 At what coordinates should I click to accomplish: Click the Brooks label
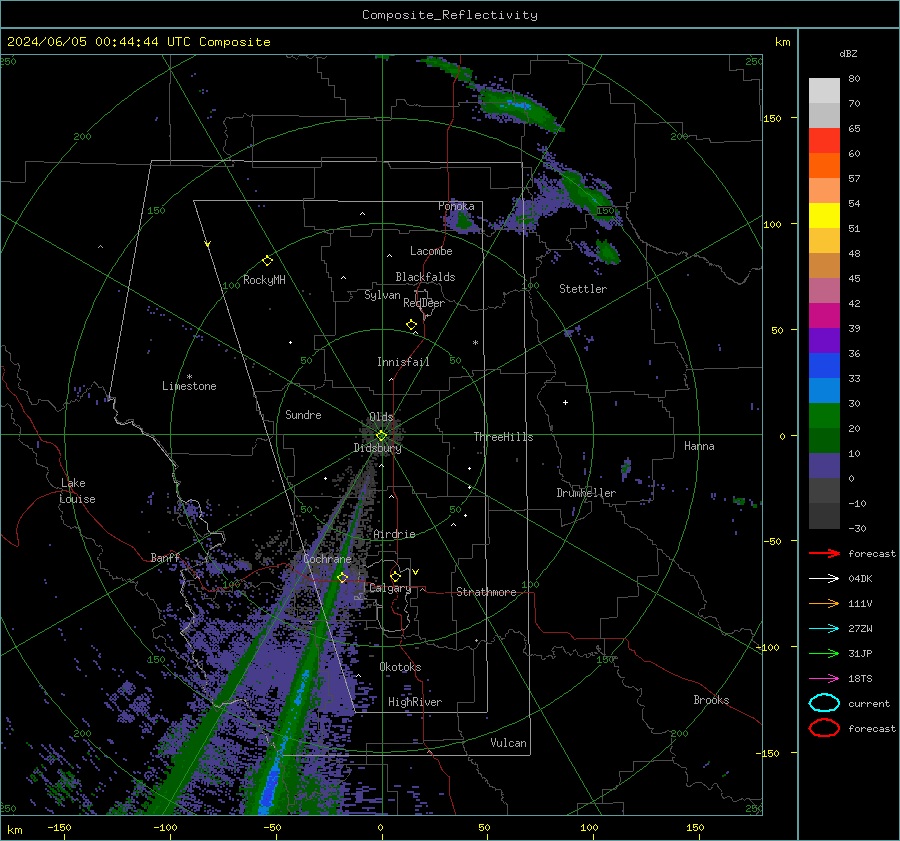click(711, 700)
